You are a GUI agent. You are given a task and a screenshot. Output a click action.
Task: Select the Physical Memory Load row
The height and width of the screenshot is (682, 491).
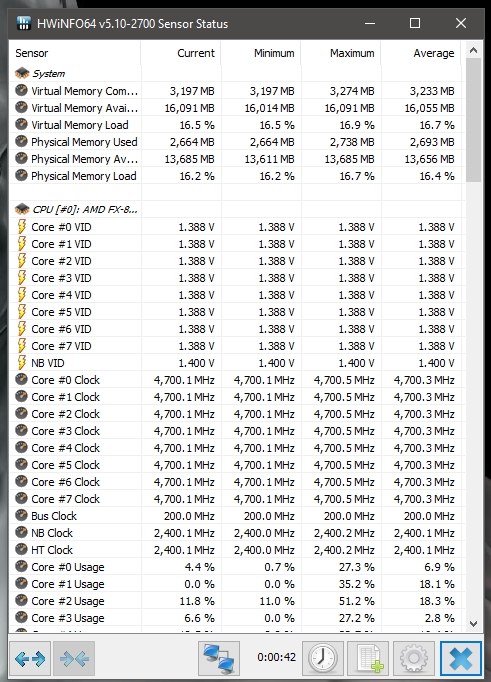[235, 176]
